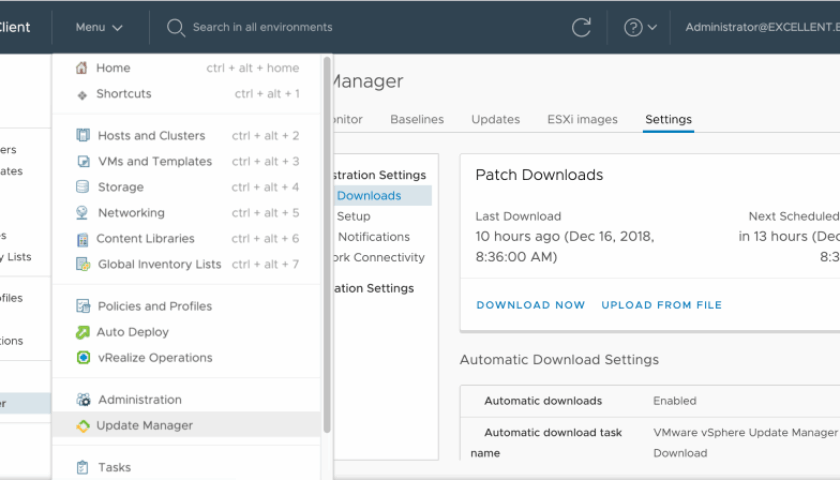
Task: Open Administration menu entry
Action: [187, 400]
